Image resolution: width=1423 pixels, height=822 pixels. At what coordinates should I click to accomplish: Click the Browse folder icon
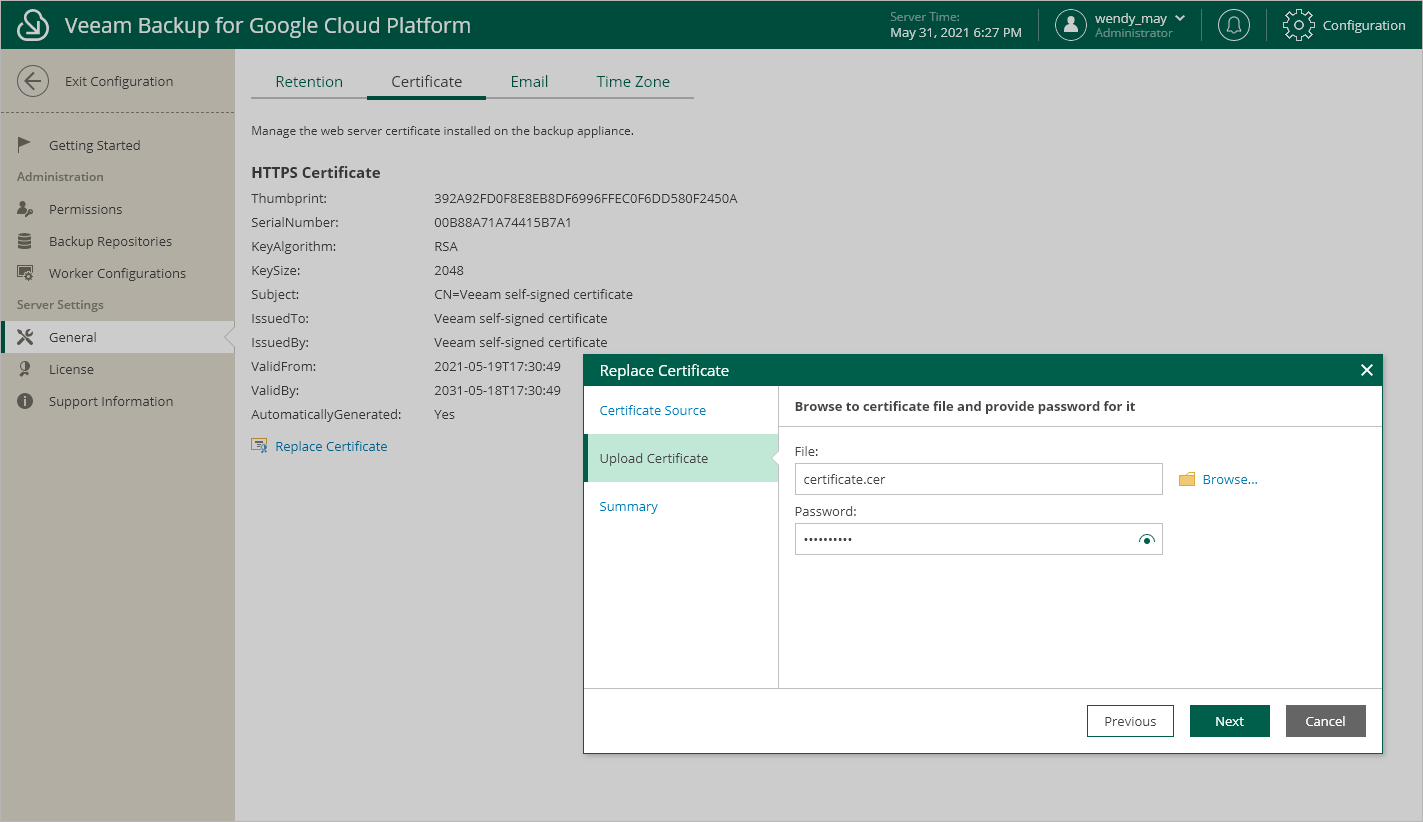[x=1187, y=480]
